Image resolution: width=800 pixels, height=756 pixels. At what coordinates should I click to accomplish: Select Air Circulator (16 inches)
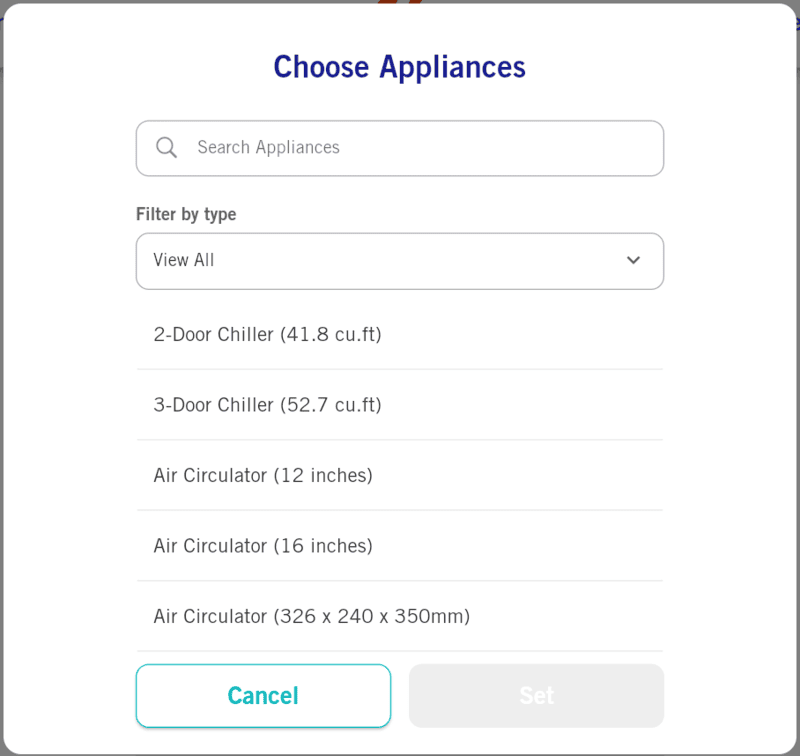[263, 546]
